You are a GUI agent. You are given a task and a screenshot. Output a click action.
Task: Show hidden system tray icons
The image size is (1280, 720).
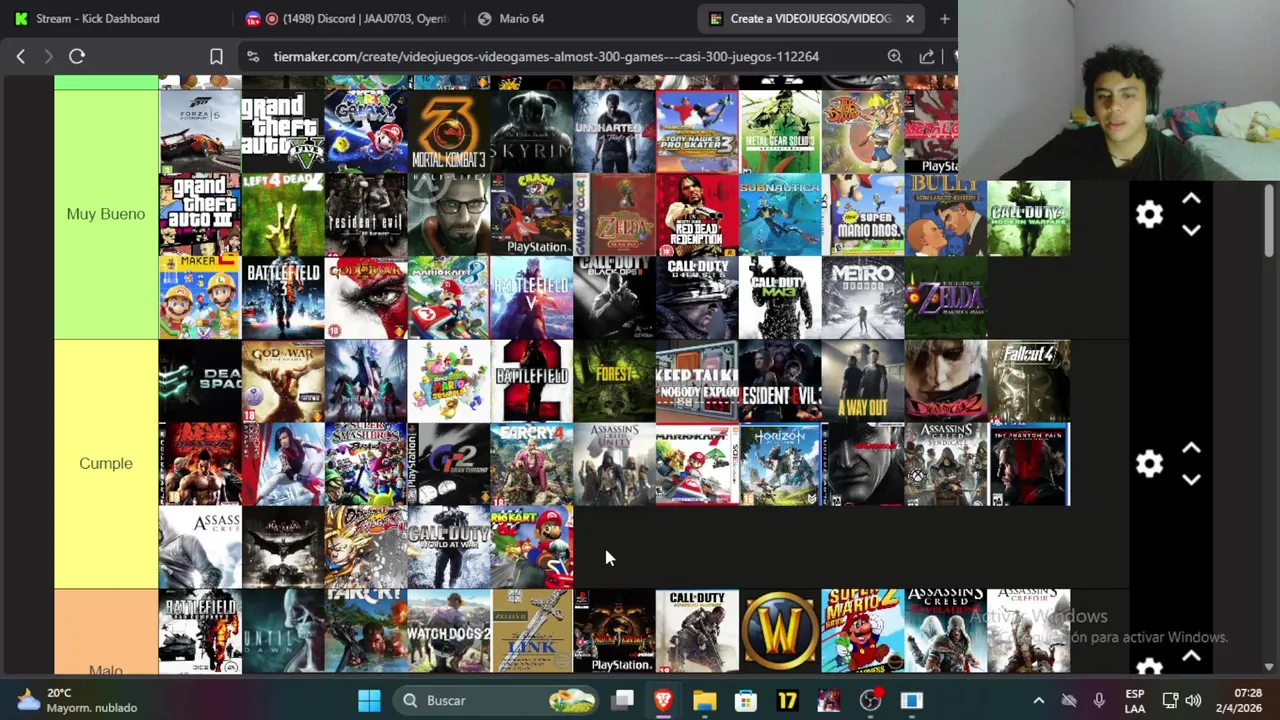point(1038,701)
